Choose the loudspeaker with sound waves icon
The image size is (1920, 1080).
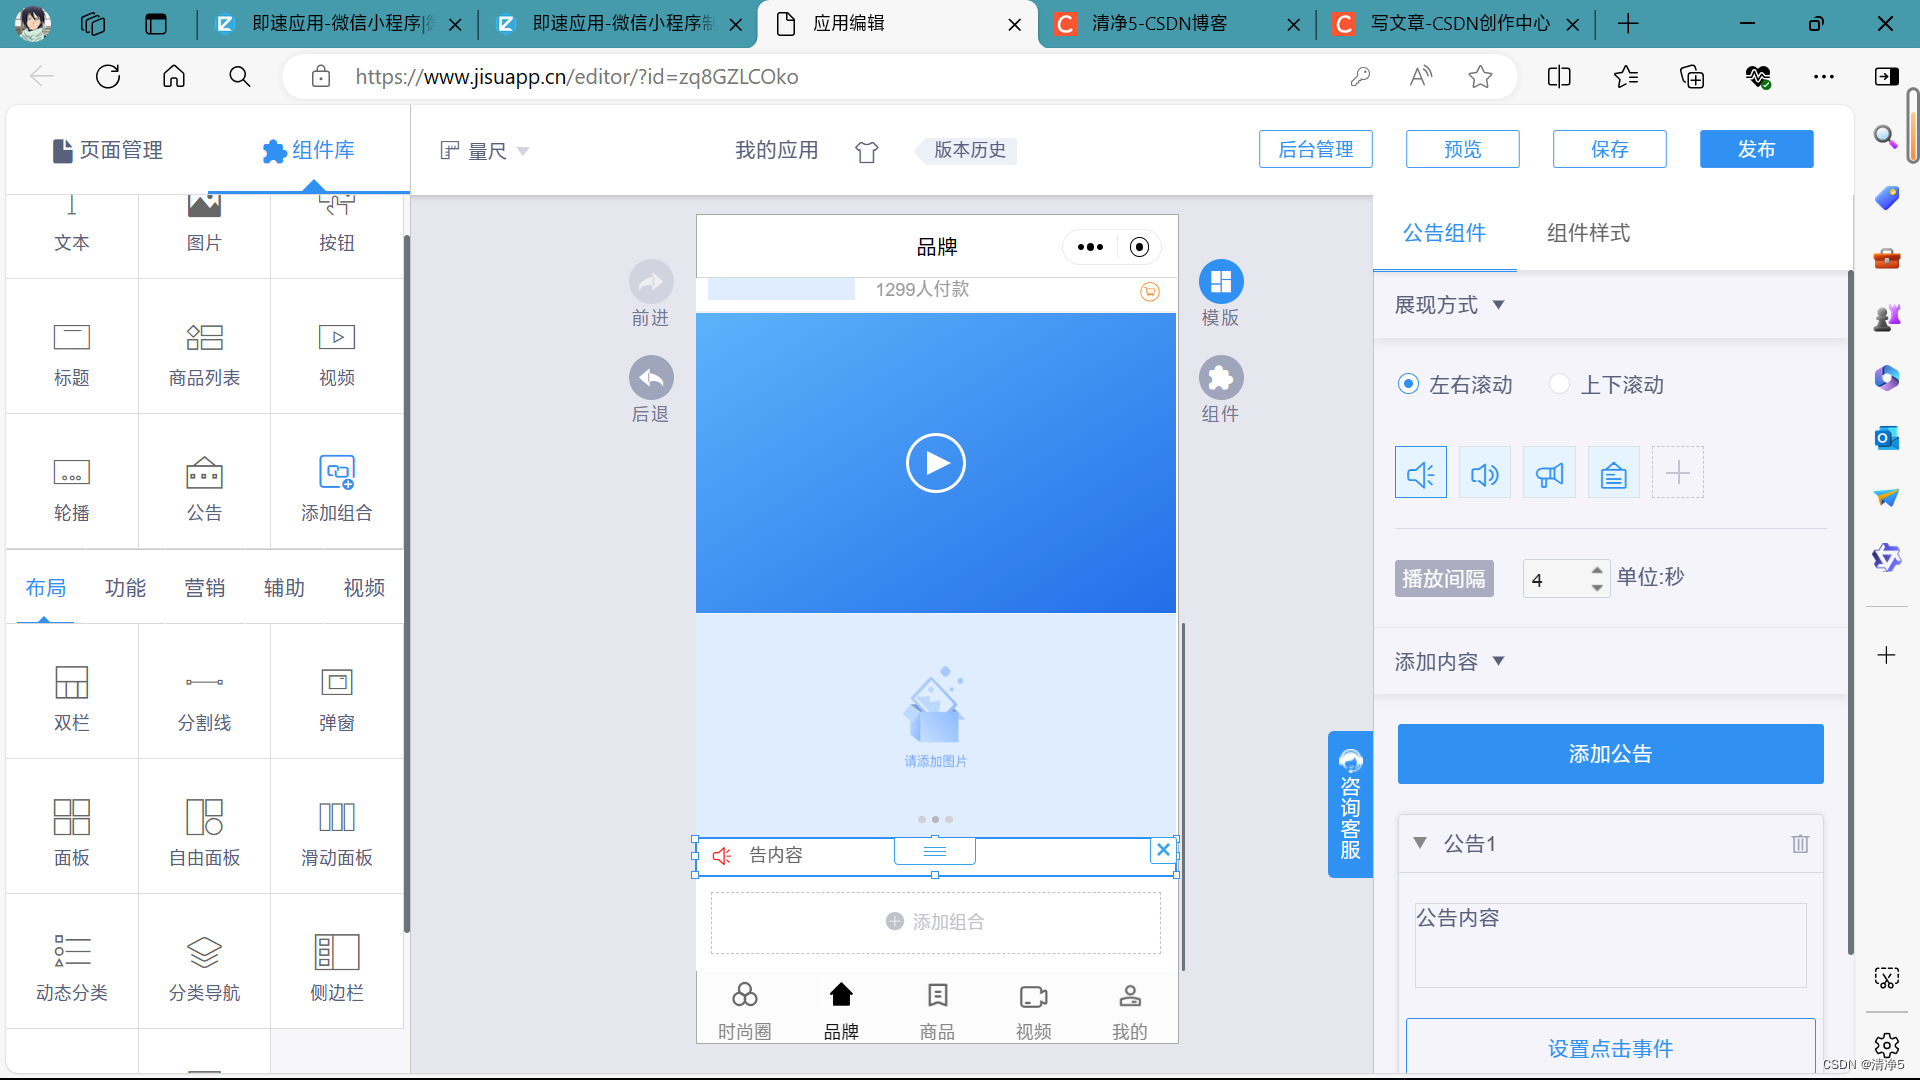click(x=1485, y=473)
